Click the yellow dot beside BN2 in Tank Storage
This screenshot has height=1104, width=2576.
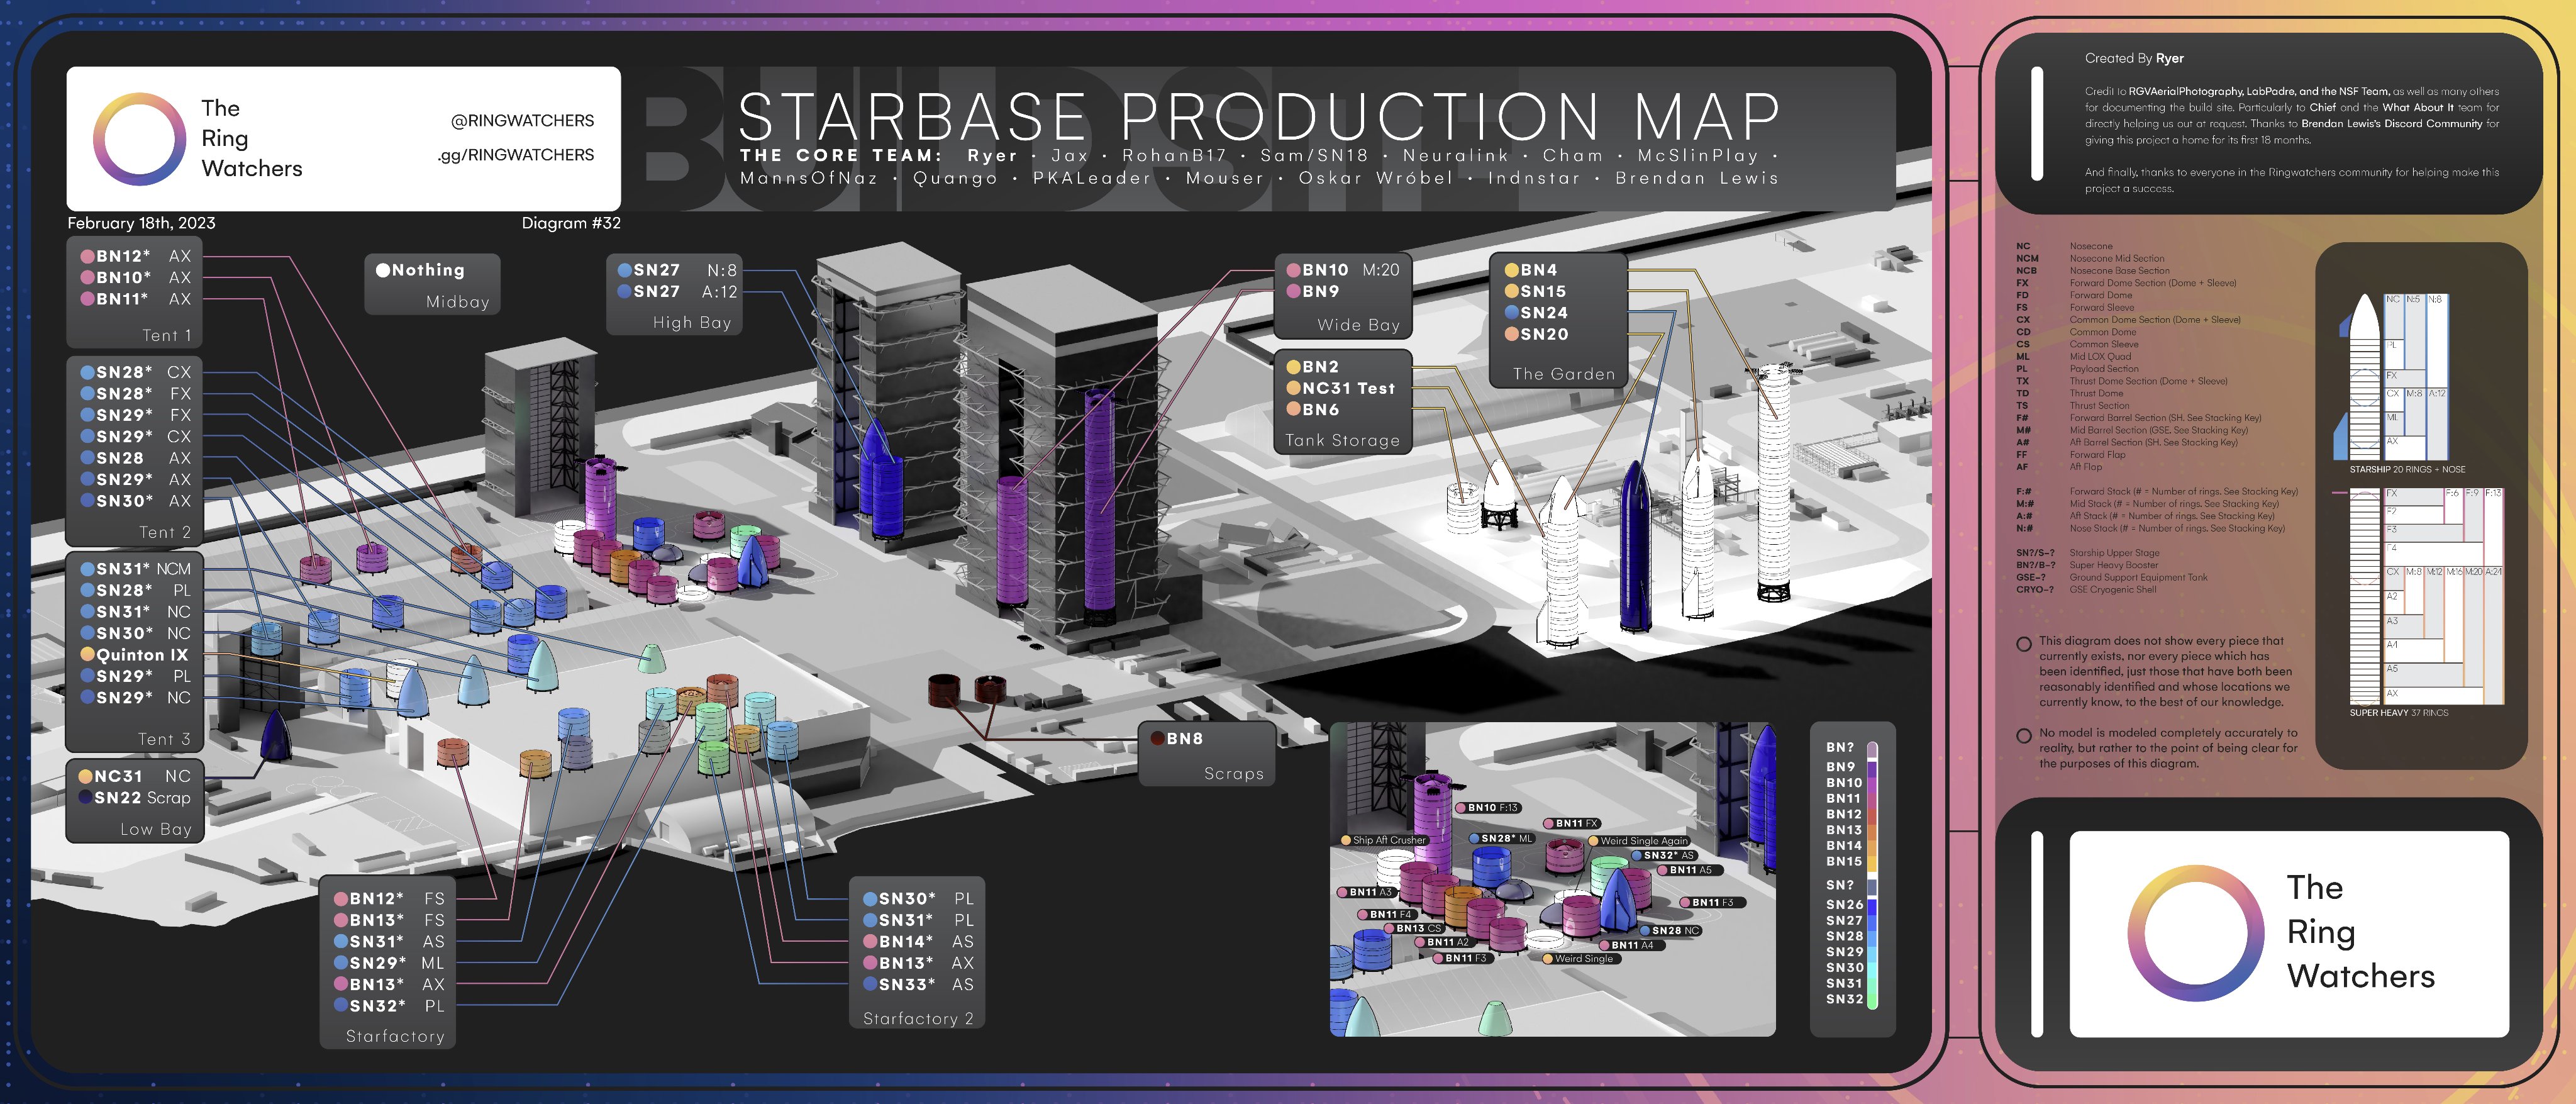(1293, 367)
